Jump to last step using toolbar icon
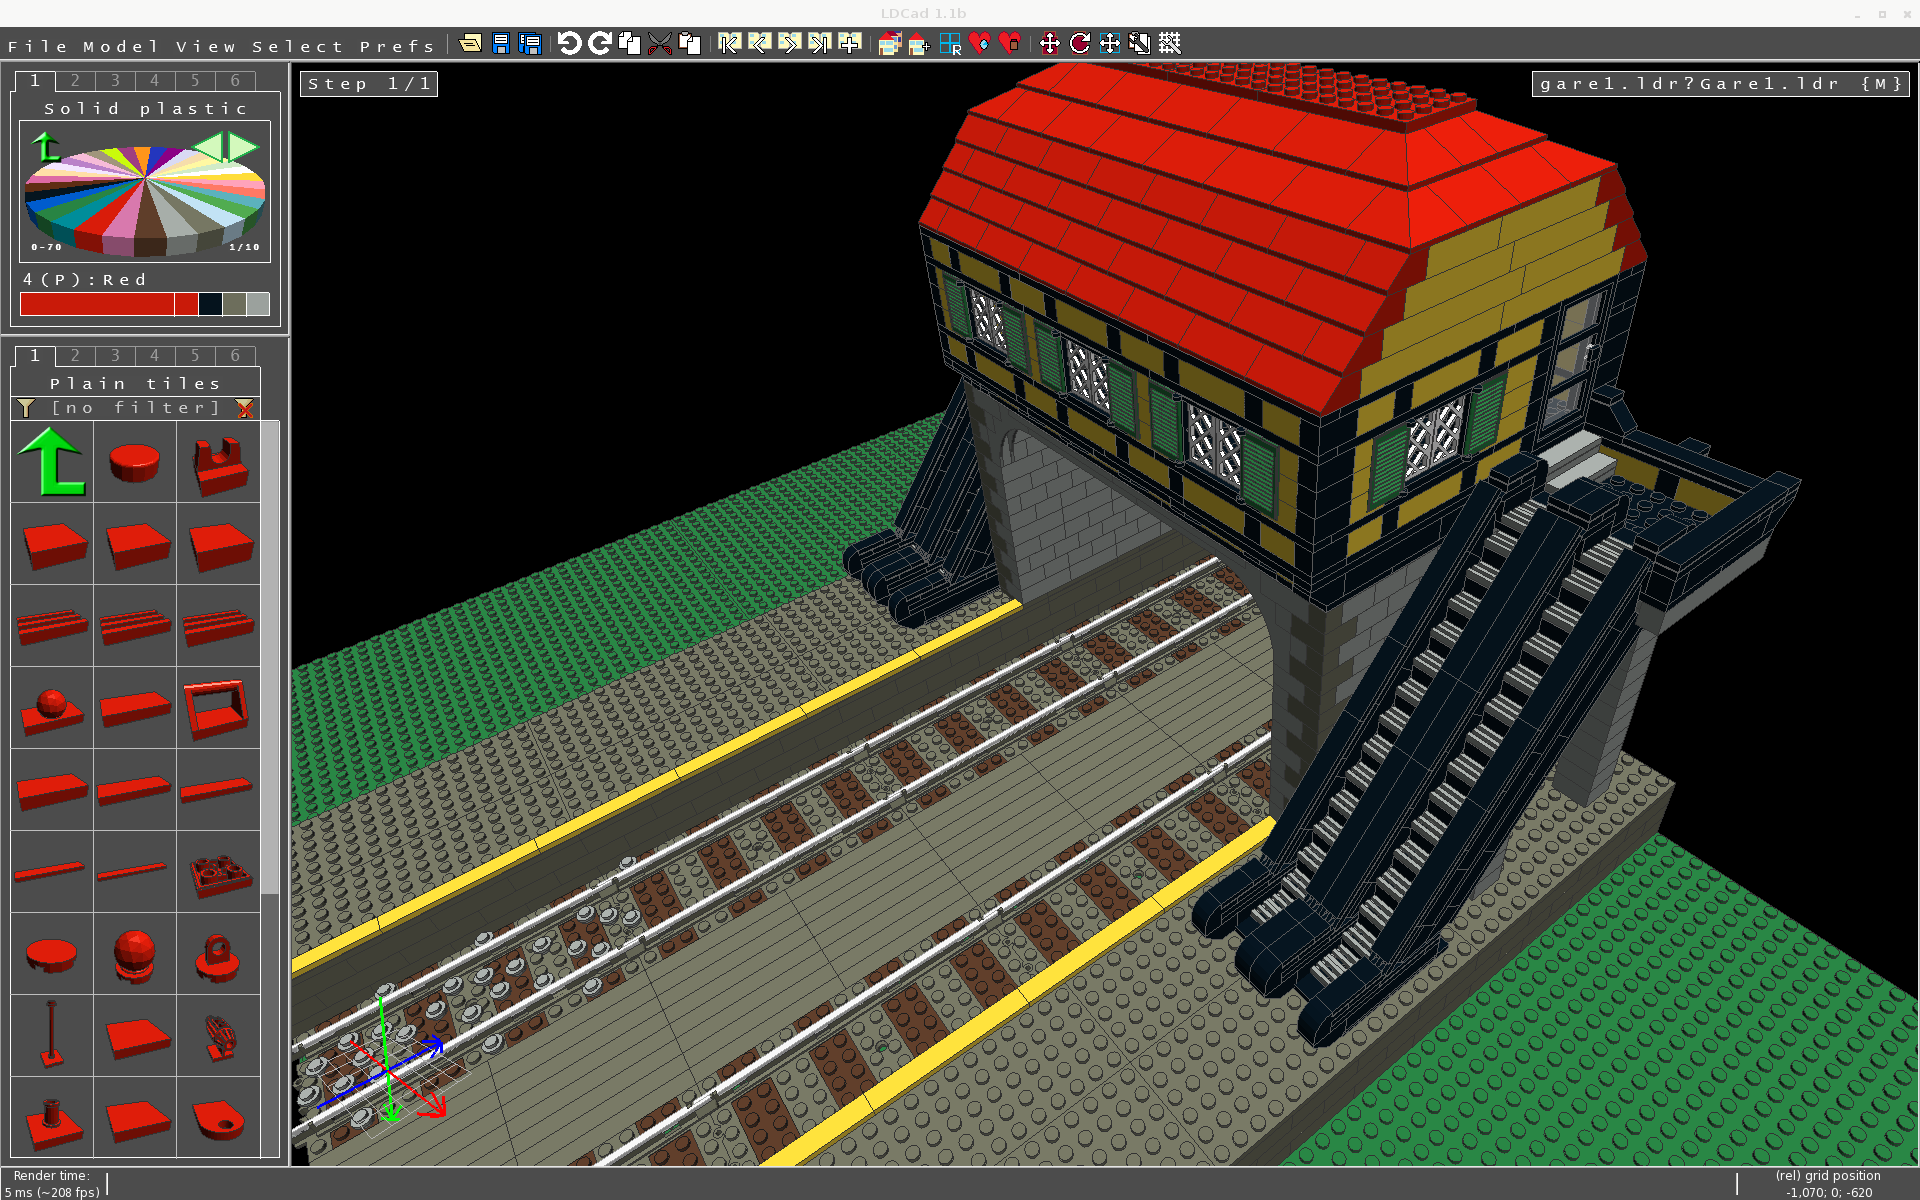This screenshot has height=1200, width=1920. tap(819, 44)
